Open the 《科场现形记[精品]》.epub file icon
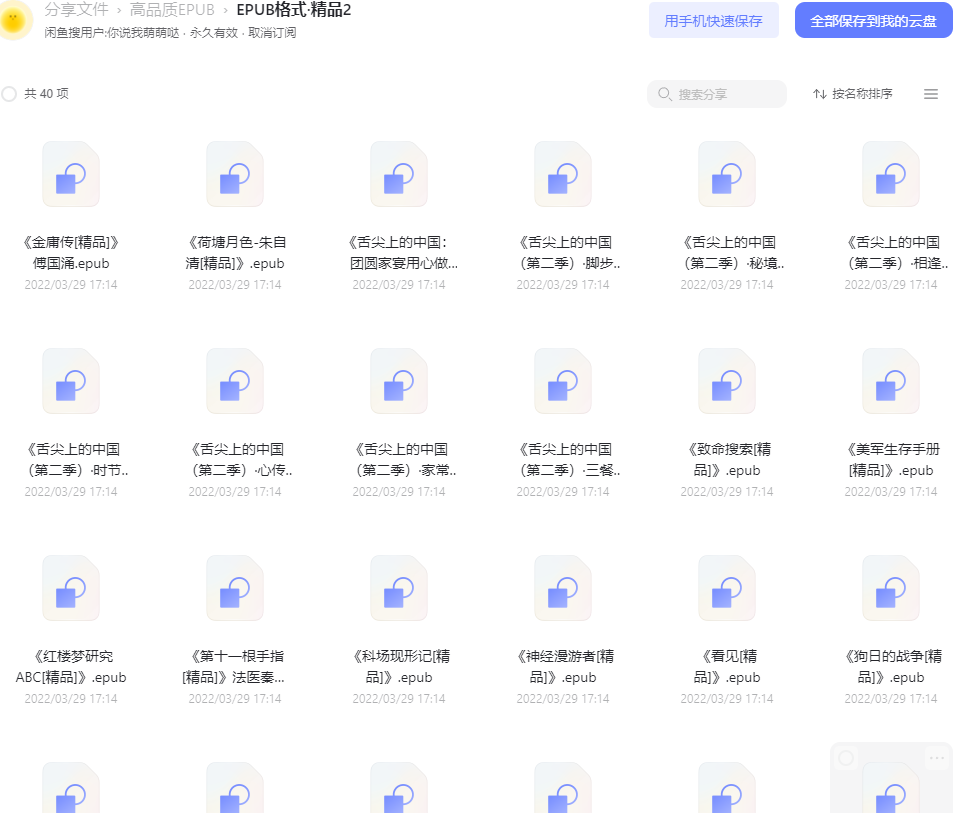This screenshot has height=813, width=954. 399,588
